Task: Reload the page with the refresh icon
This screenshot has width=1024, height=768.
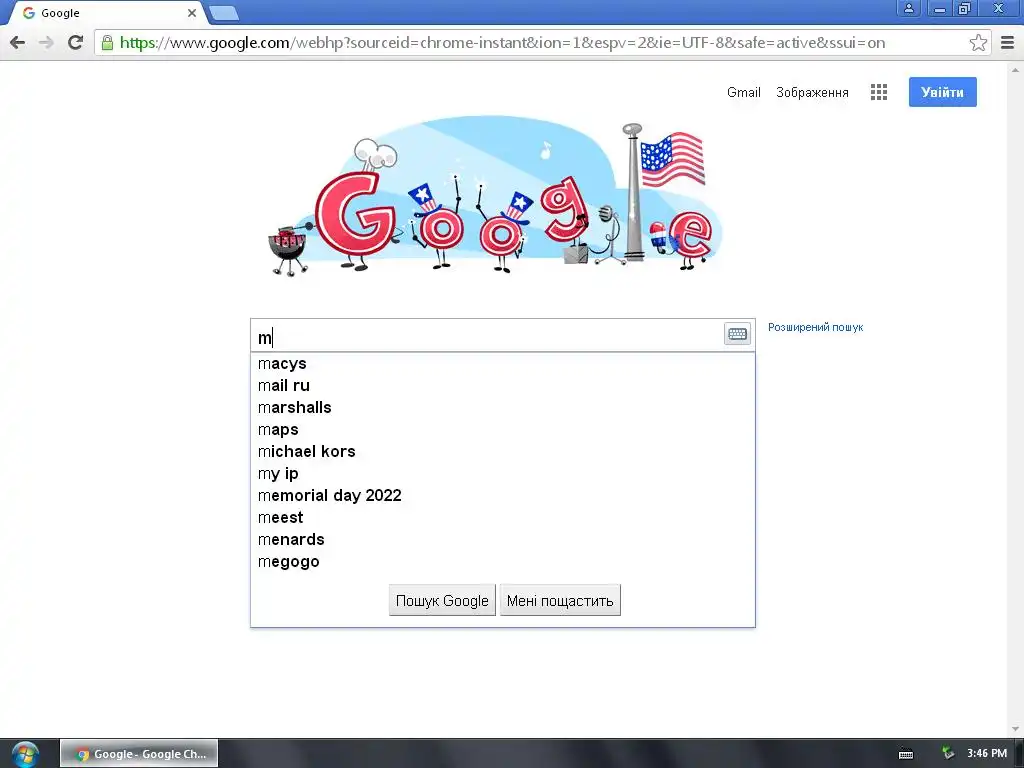Action: [x=75, y=42]
